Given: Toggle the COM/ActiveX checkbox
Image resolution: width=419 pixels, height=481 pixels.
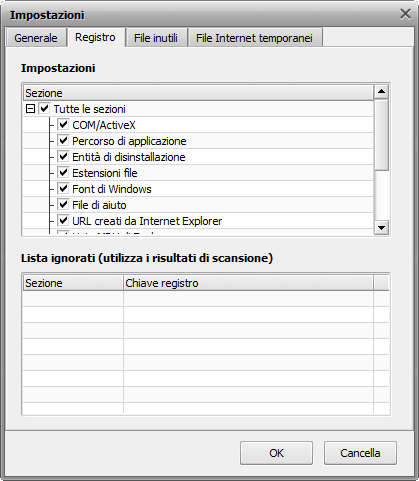Looking at the screenshot, I should 63,125.
